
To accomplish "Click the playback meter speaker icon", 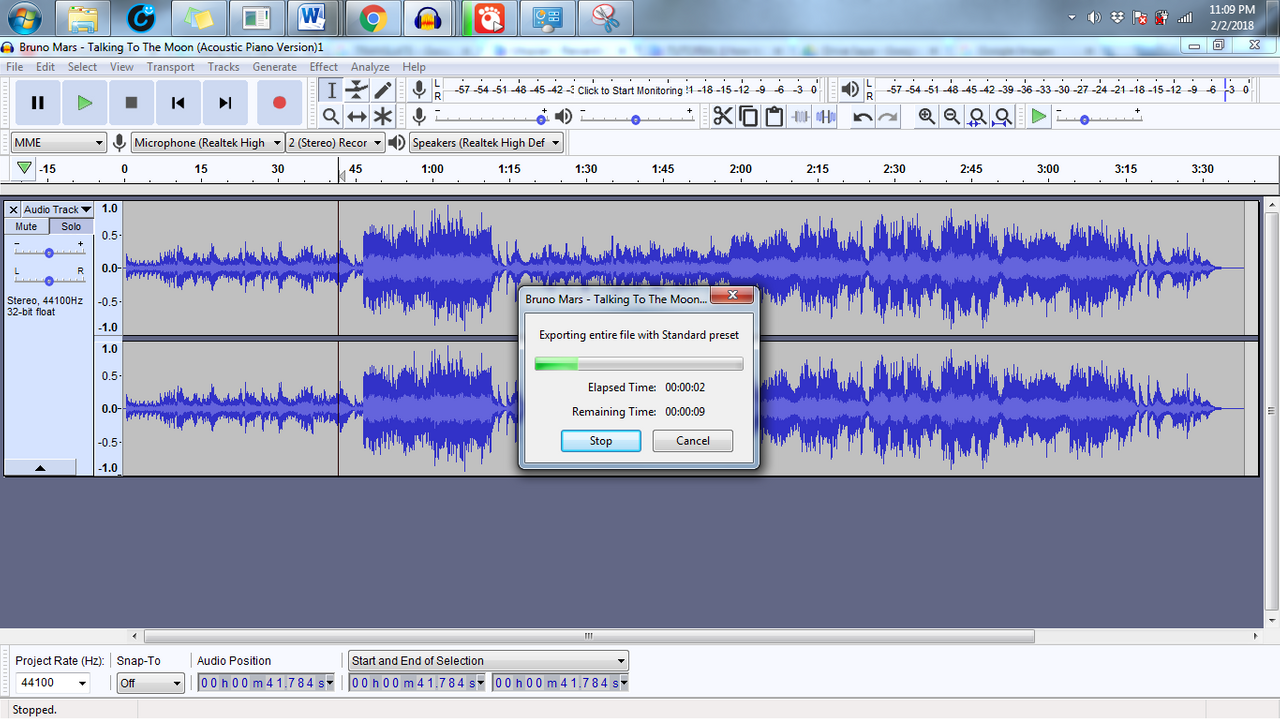I will click(850, 90).
